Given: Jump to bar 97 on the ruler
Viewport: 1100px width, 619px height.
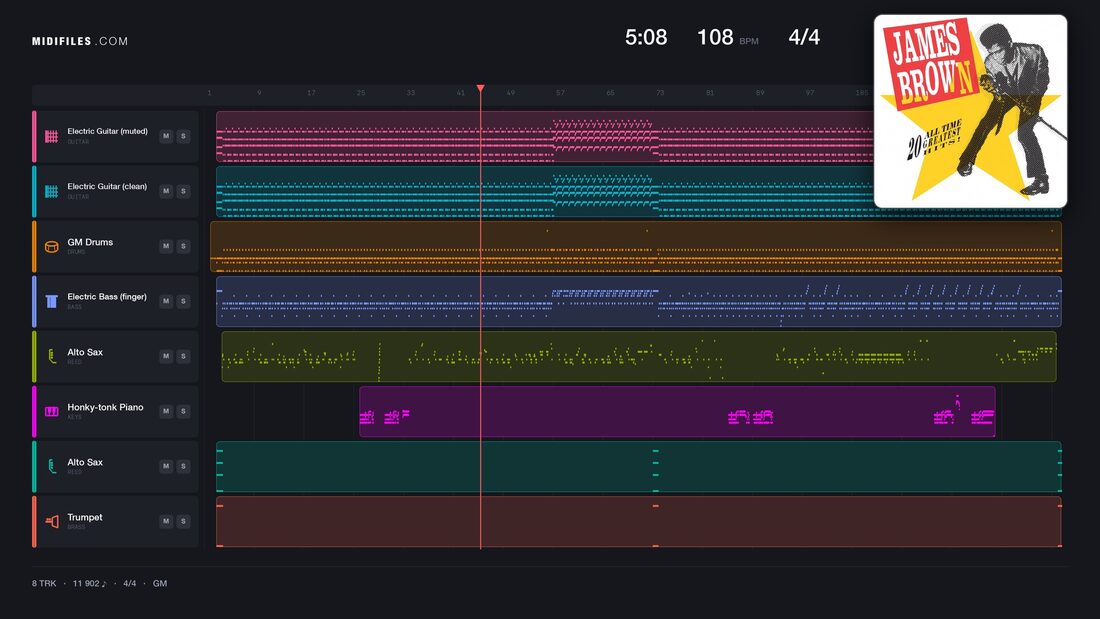Looking at the screenshot, I should [x=810, y=93].
